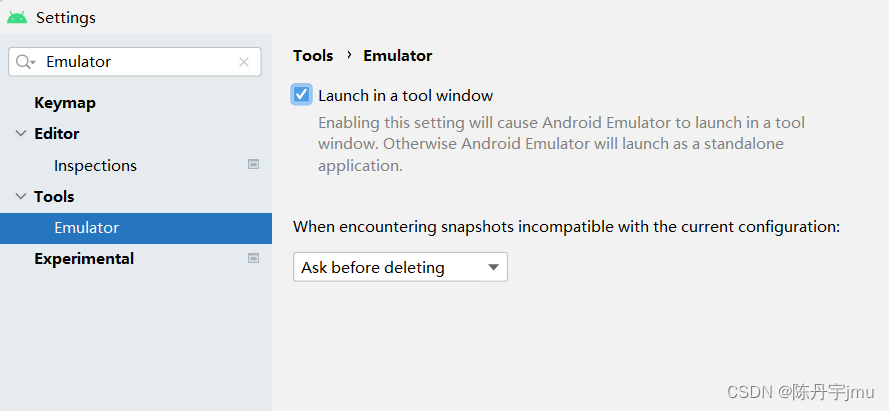Image resolution: width=889 pixels, height=411 pixels.
Task: Collapse the Tools tree section
Action: point(21,197)
